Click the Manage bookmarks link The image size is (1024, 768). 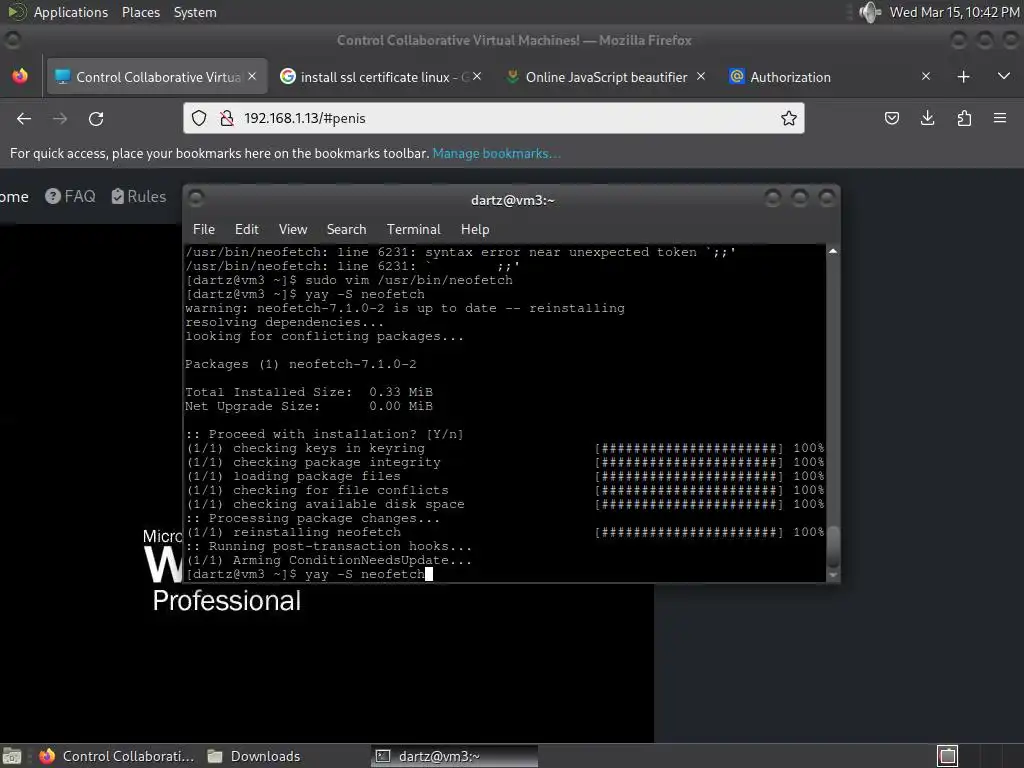[496, 153]
